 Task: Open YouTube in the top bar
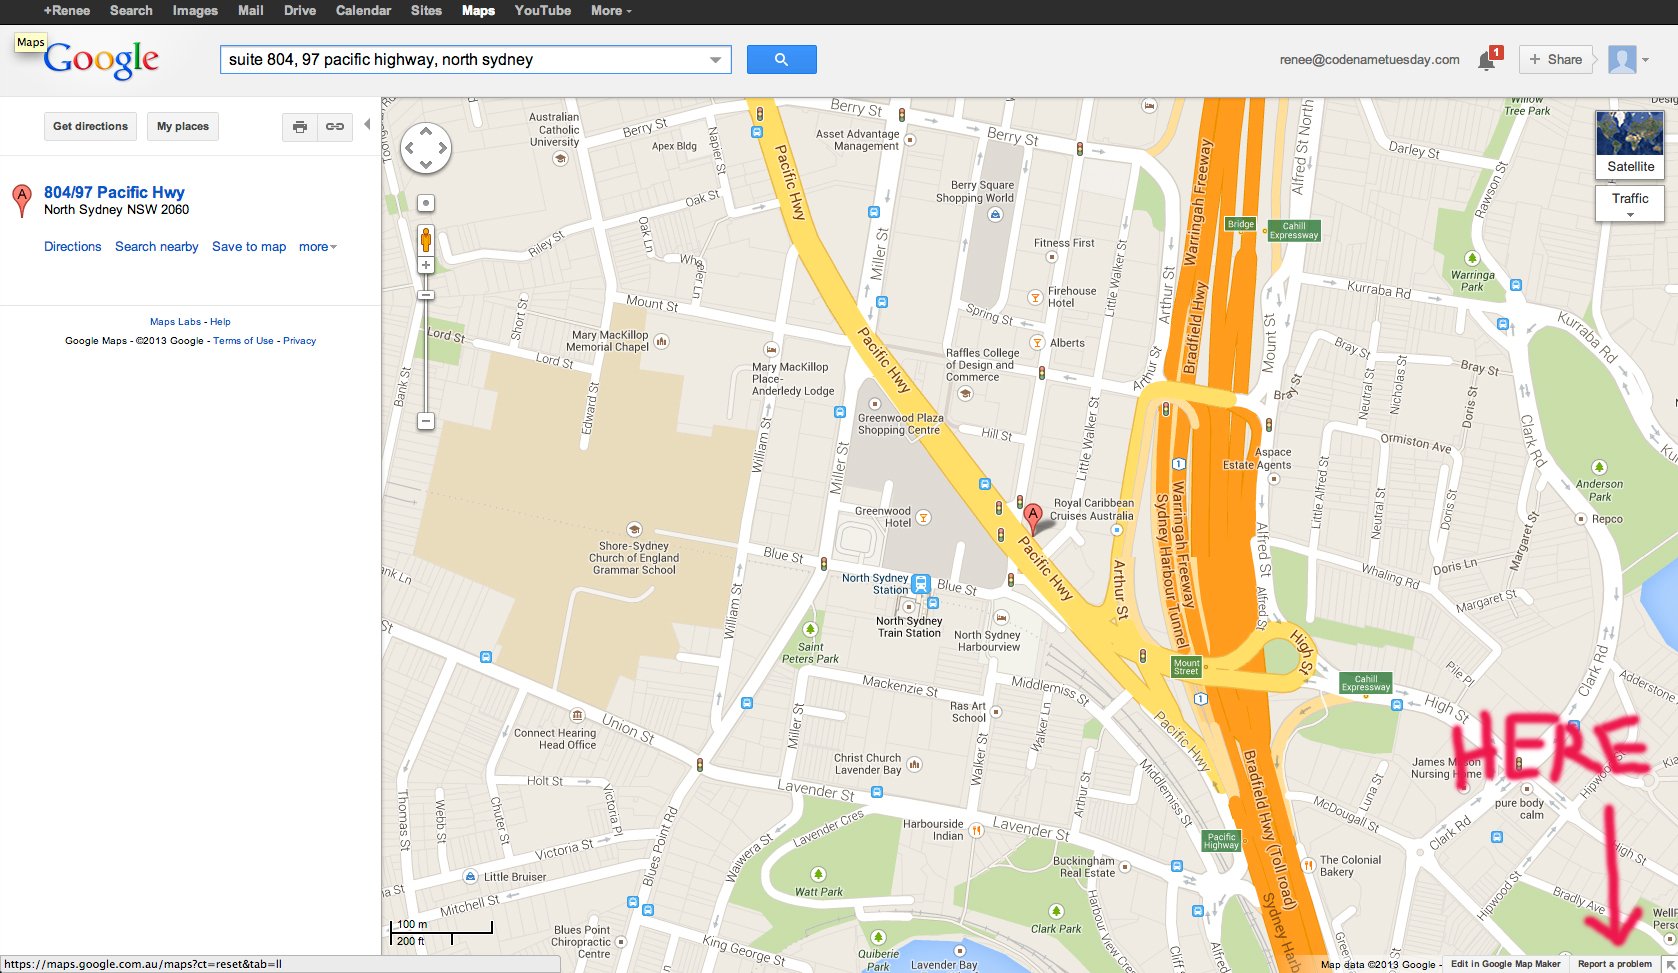[543, 10]
